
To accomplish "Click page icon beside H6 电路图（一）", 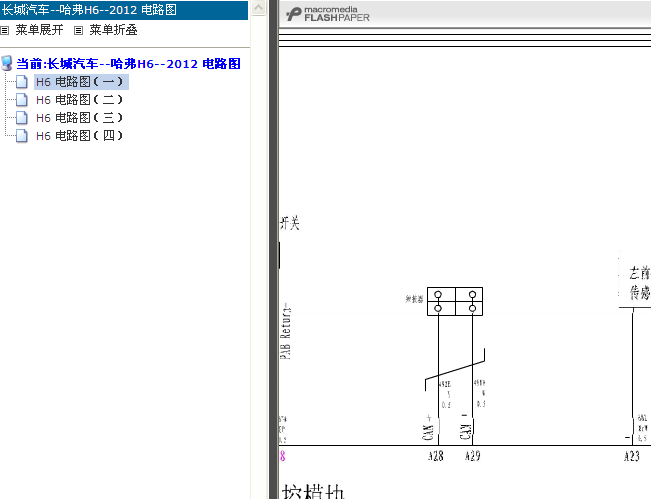I will pyautogui.click(x=22, y=82).
